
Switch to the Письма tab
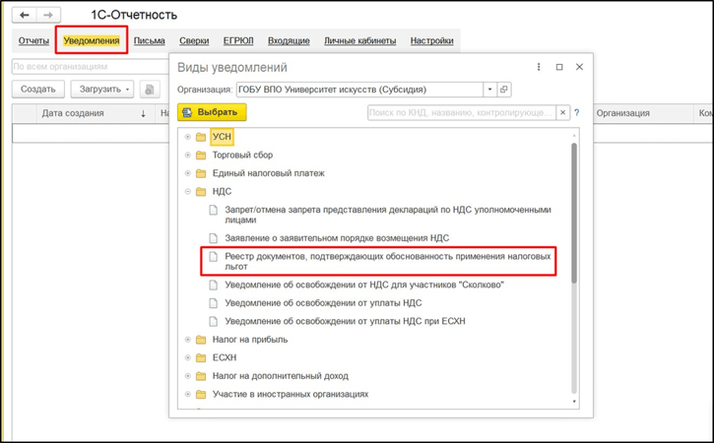149,41
